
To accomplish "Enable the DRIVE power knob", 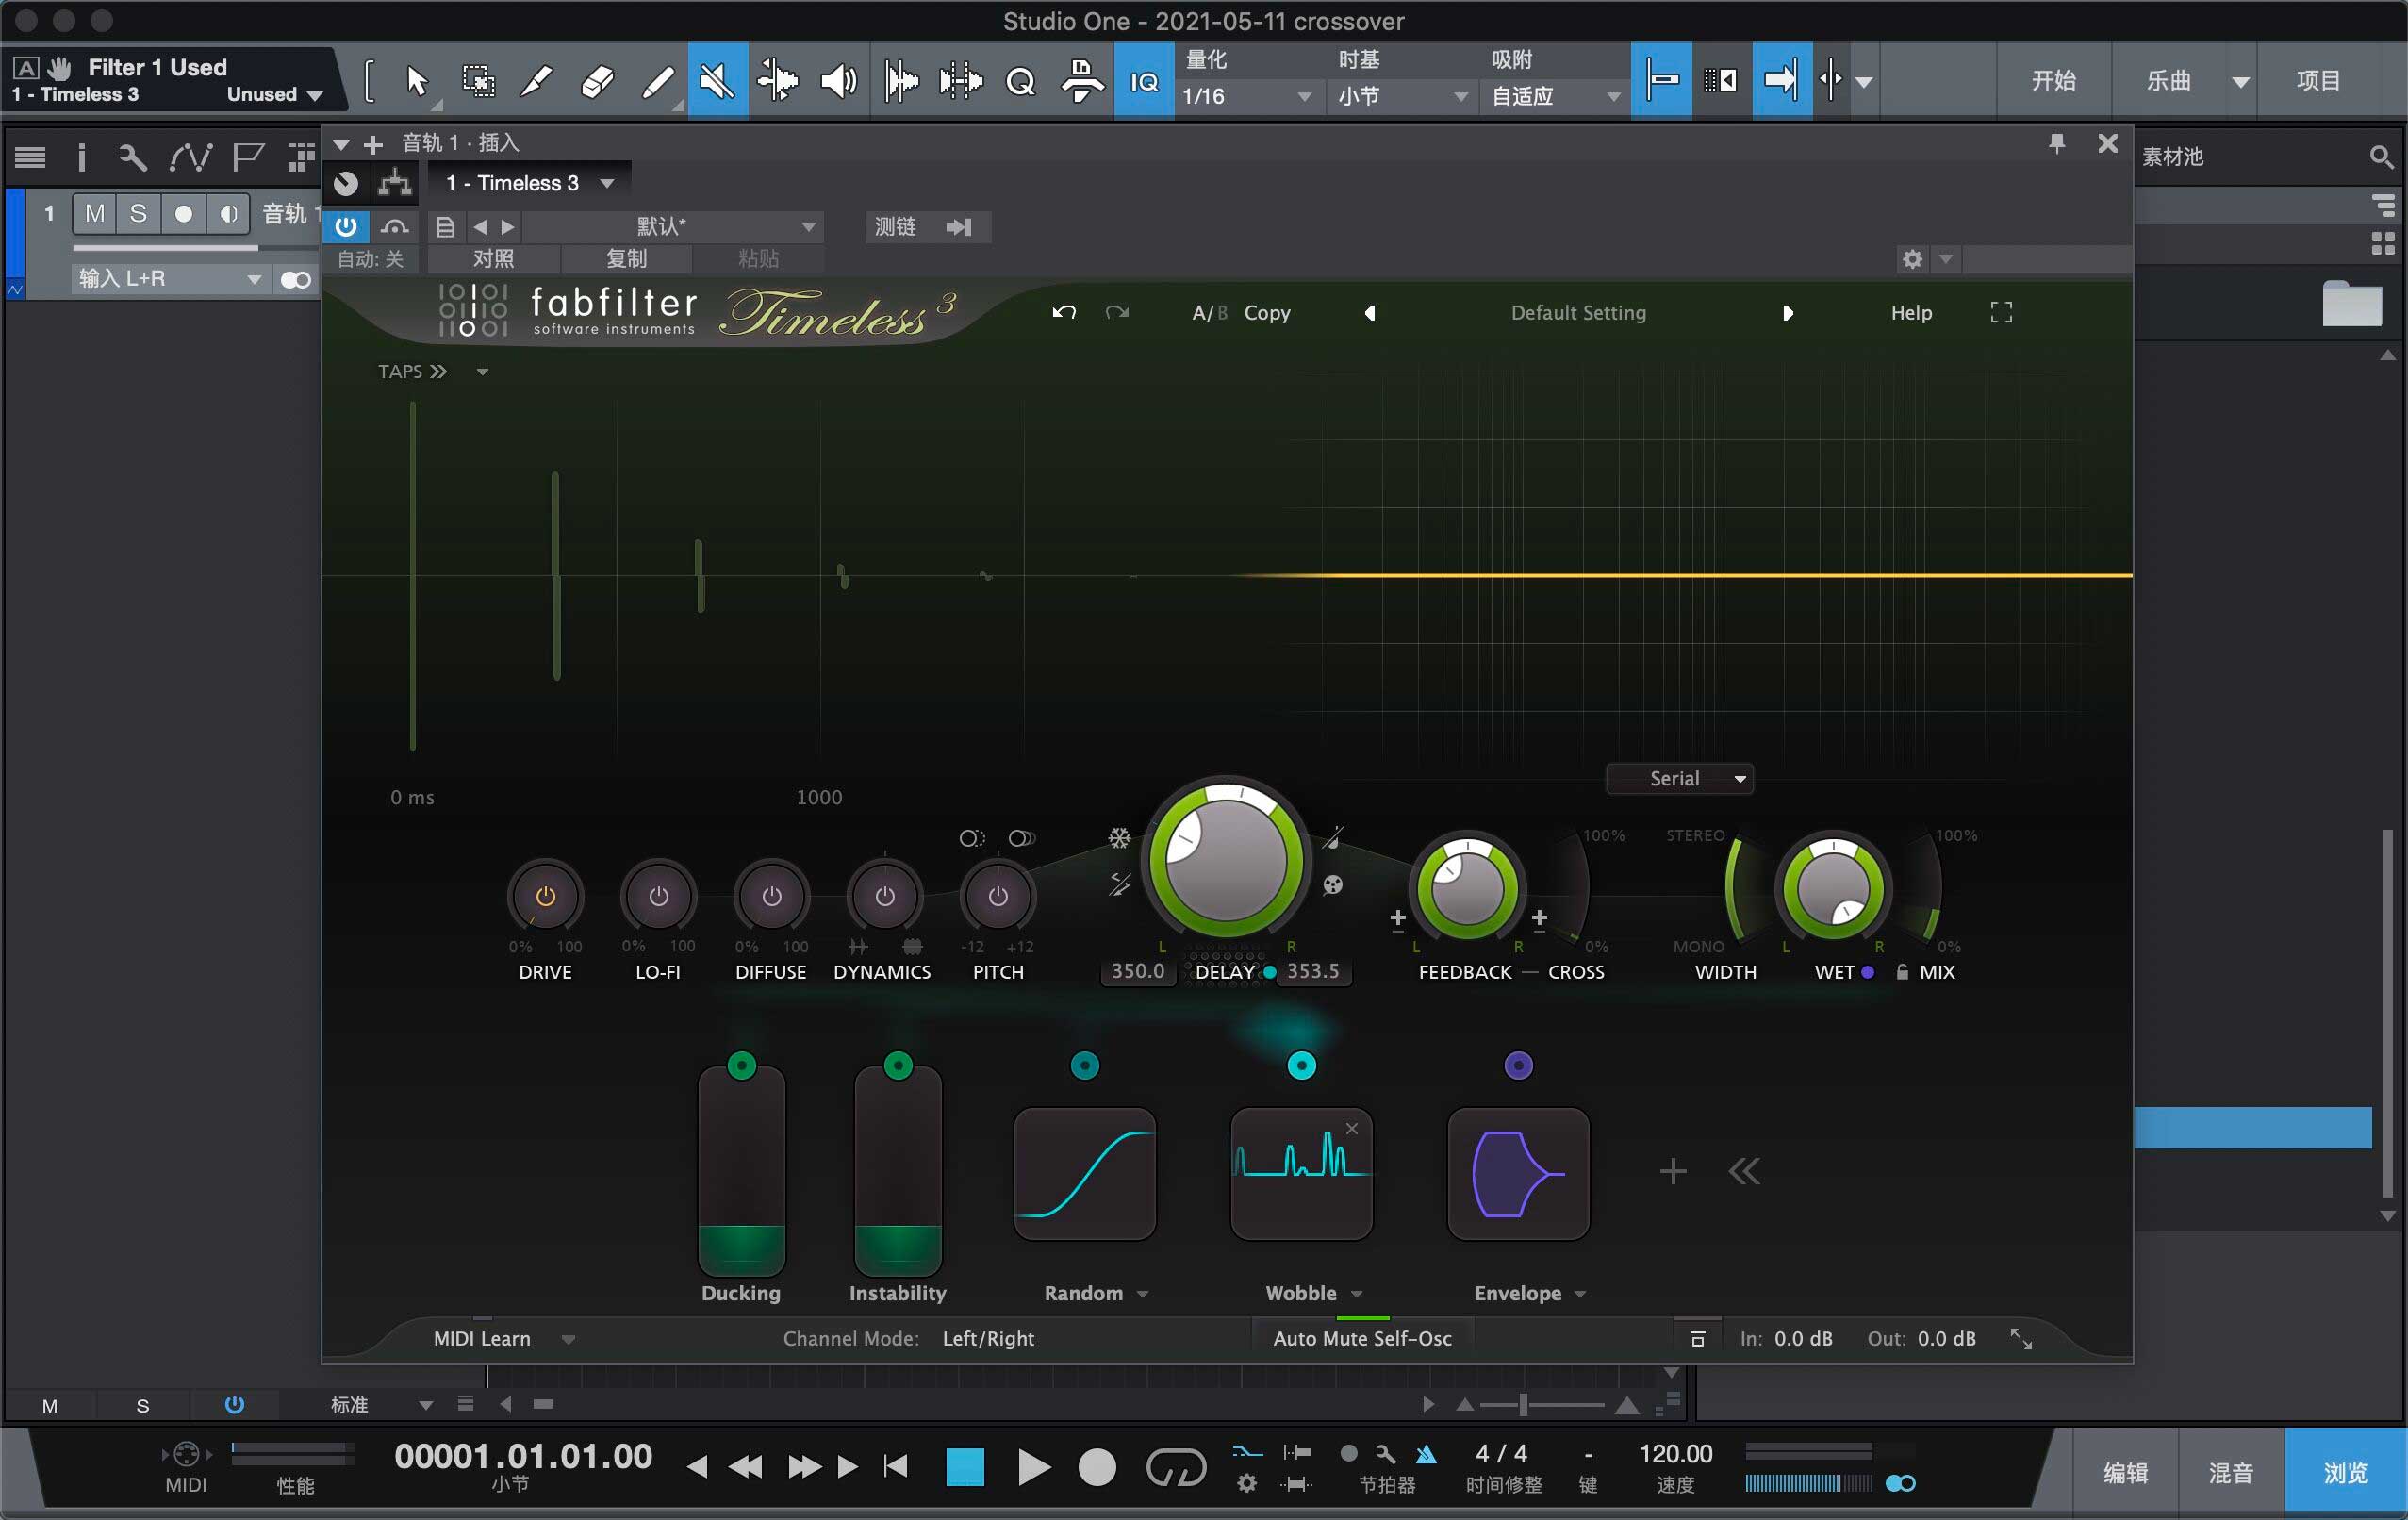I will click(545, 896).
